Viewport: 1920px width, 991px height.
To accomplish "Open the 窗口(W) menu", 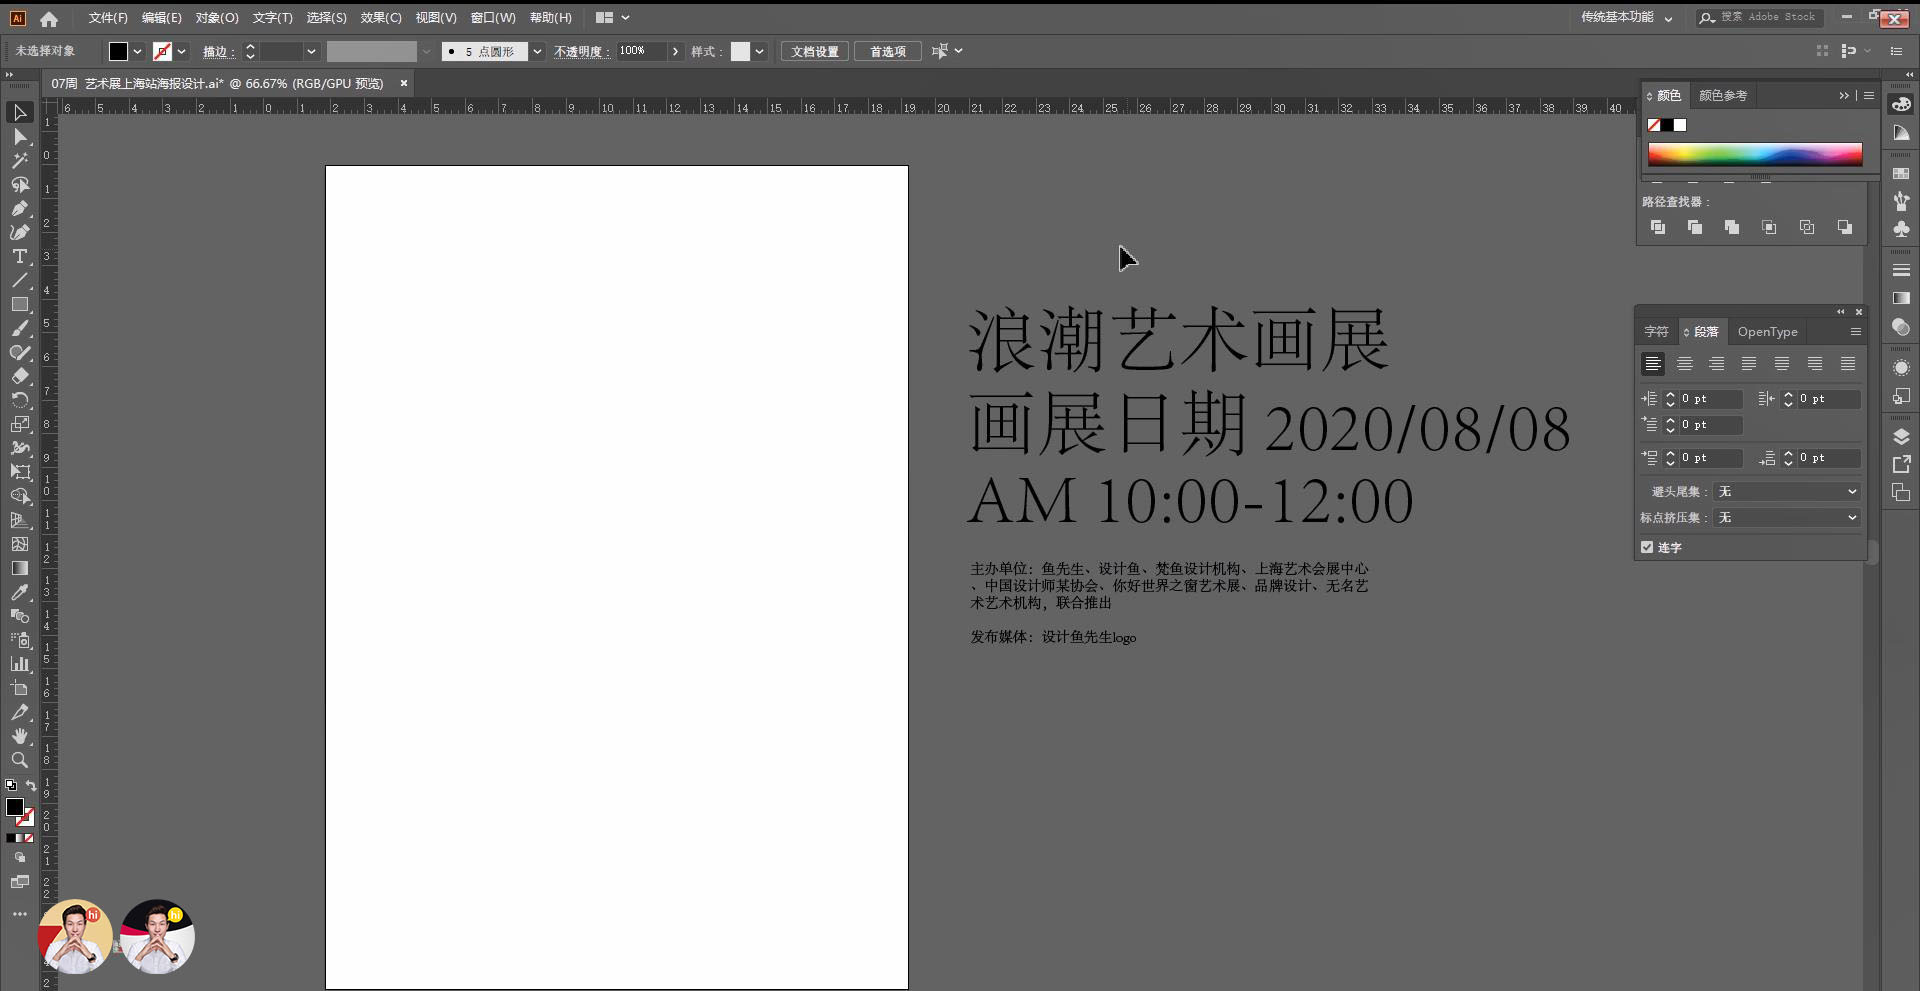I will tap(493, 18).
